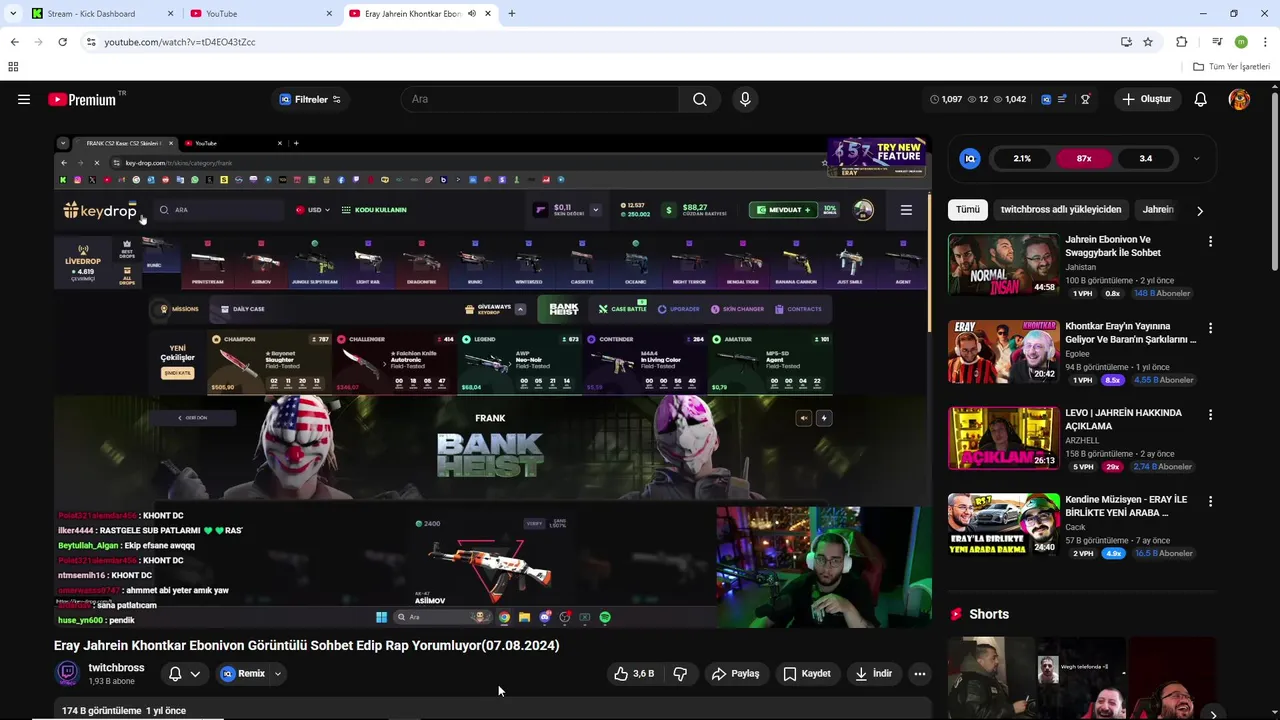Viewport: 1280px width, 720px height.
Task: Open more options for LEVO Jahrein video
Action: (1210, 415)
